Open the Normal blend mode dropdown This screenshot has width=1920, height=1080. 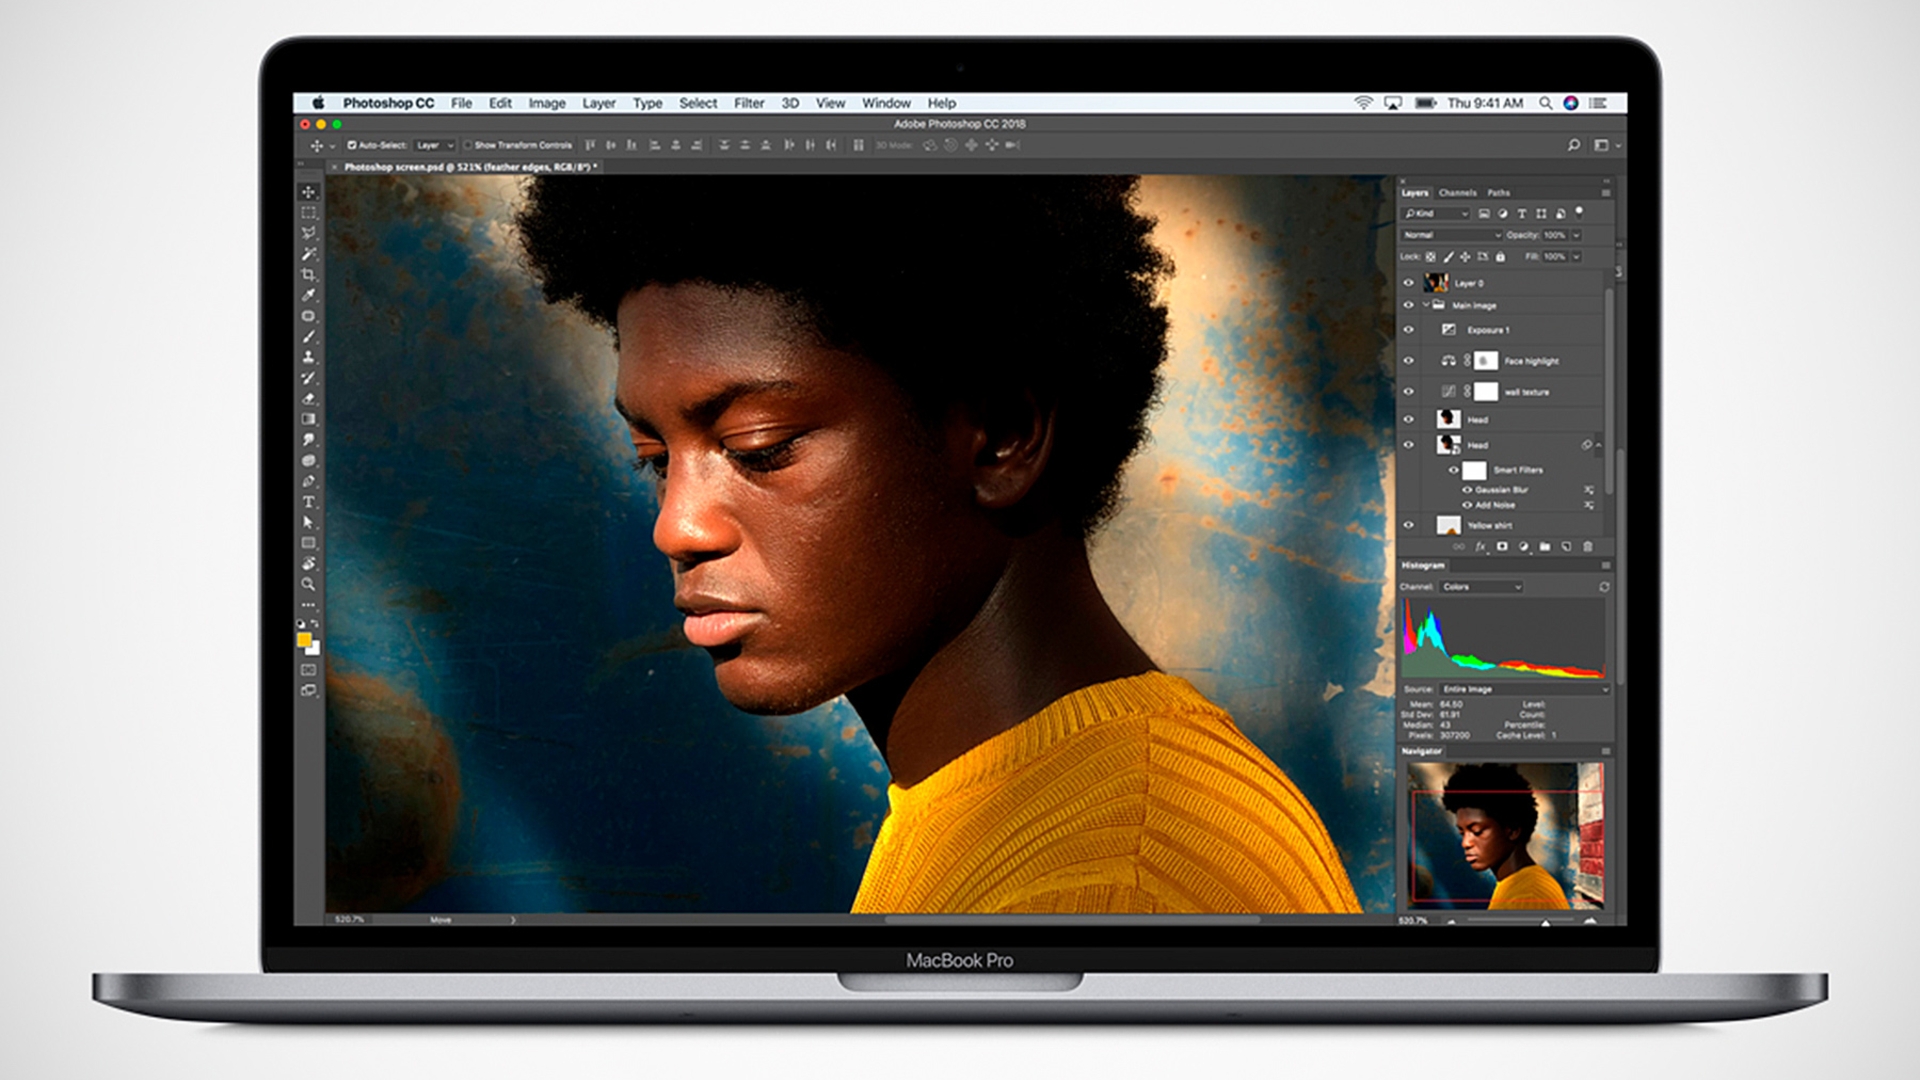[x=1451, y=235]
